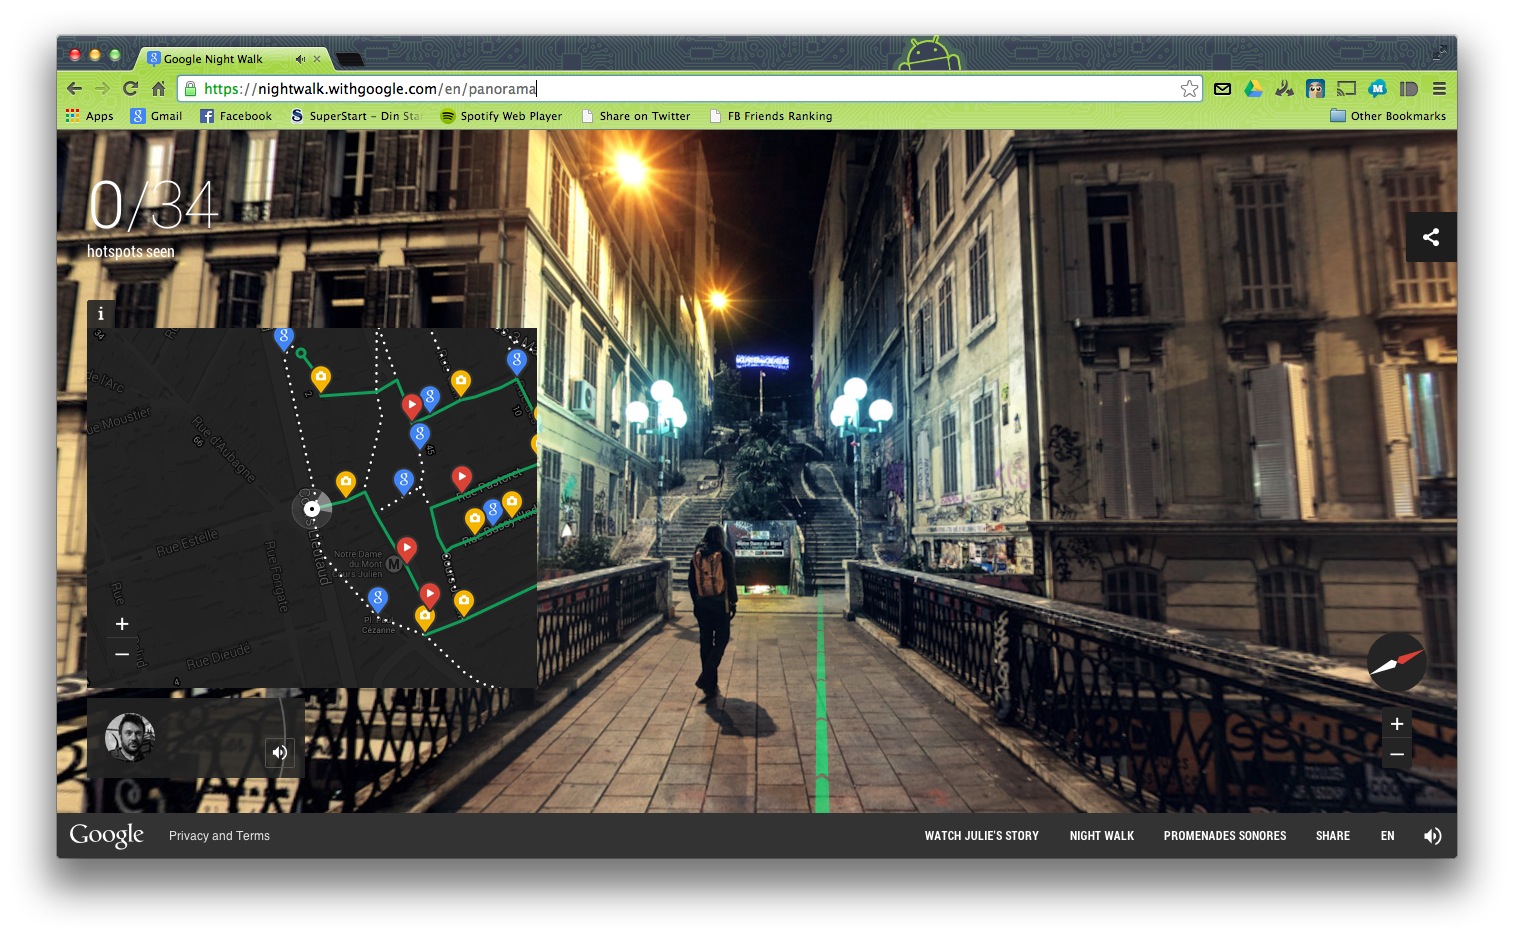This screenshot has height=937, width=1514.
Task: Click WATCH JULIE'S STORY
Action: pyautogui.click(x=982, y=835)
